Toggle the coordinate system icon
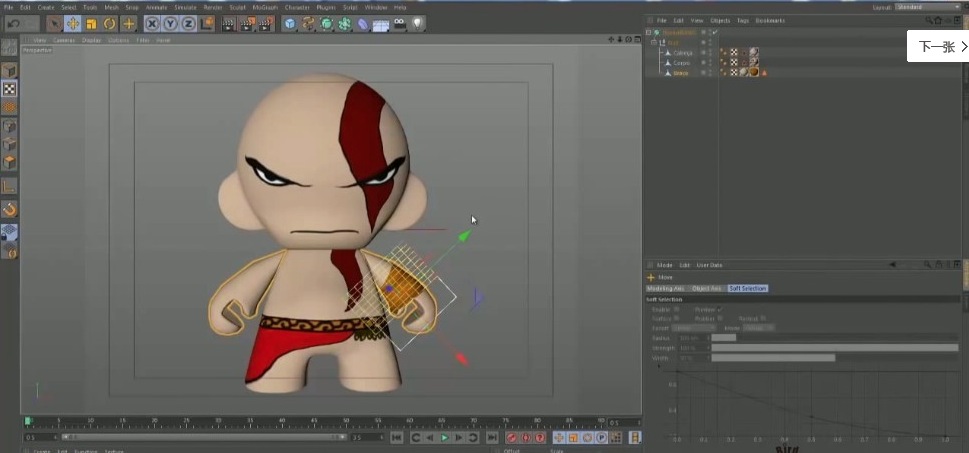Image resolution: width=969 pixels, height=453 pixels. tap(207, 24)
